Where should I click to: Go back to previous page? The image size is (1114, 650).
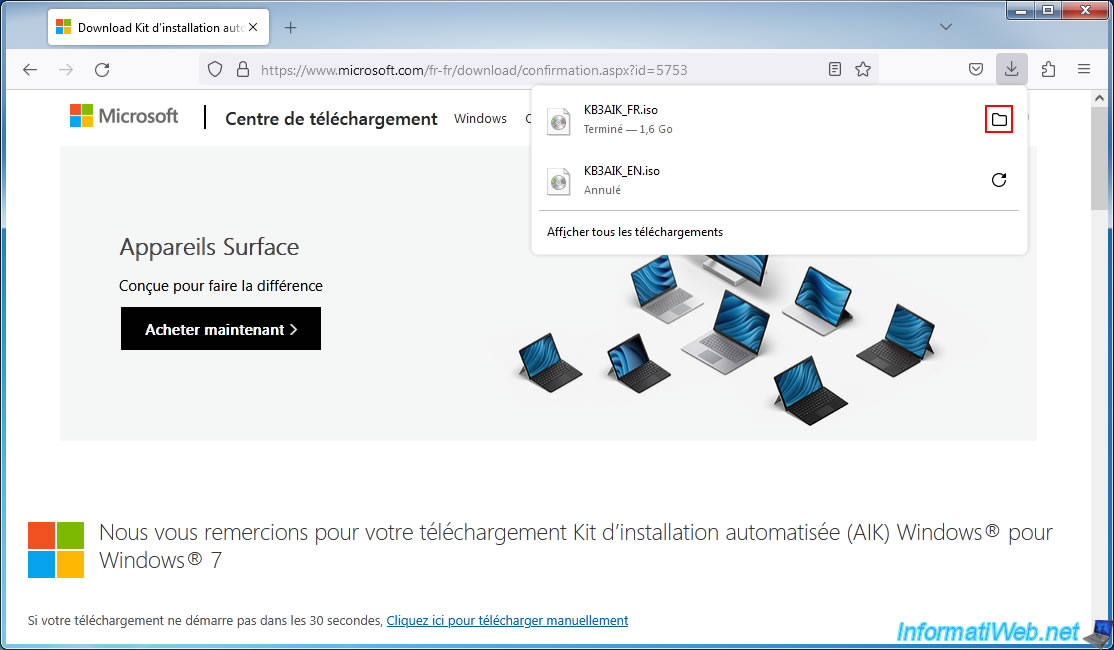pos(30,70)
